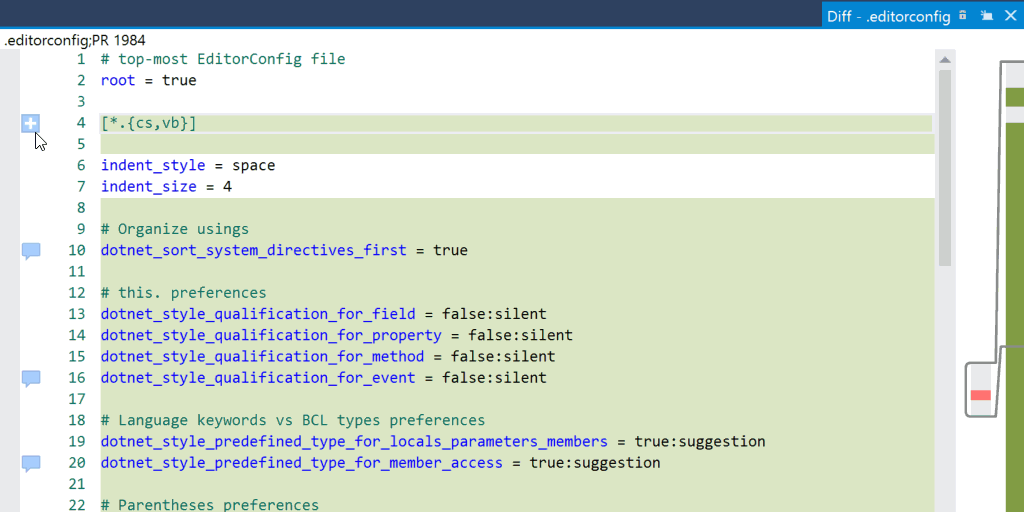This screenshot has width=1024, height=512.
Task: Click the 'root = true' line
Action: 148,80
